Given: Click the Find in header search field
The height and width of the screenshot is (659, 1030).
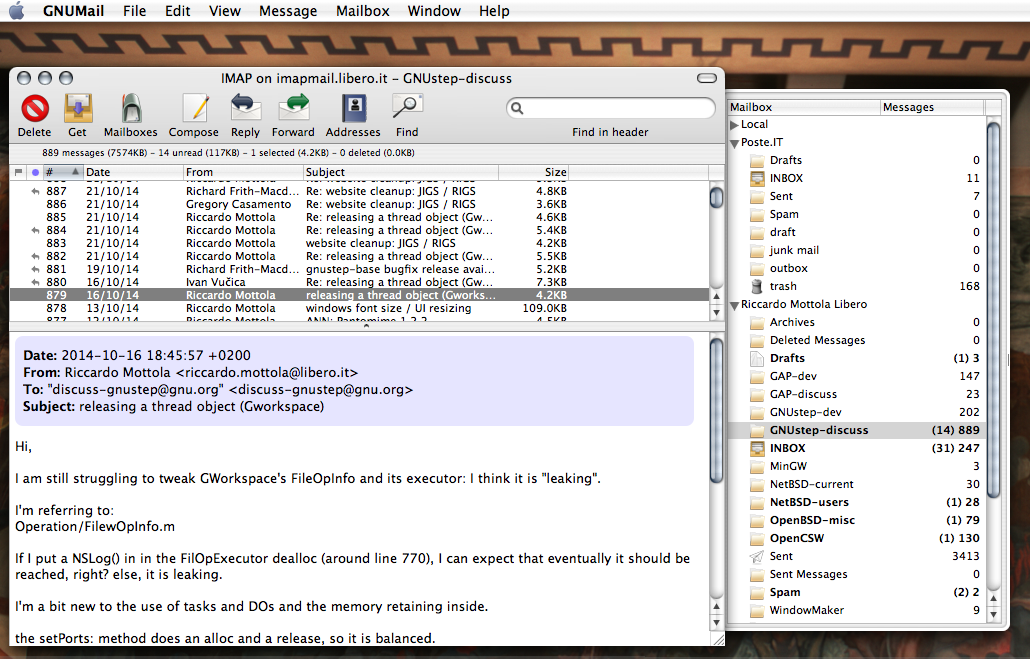Looking at the screenshot, I should coord(610,108).
